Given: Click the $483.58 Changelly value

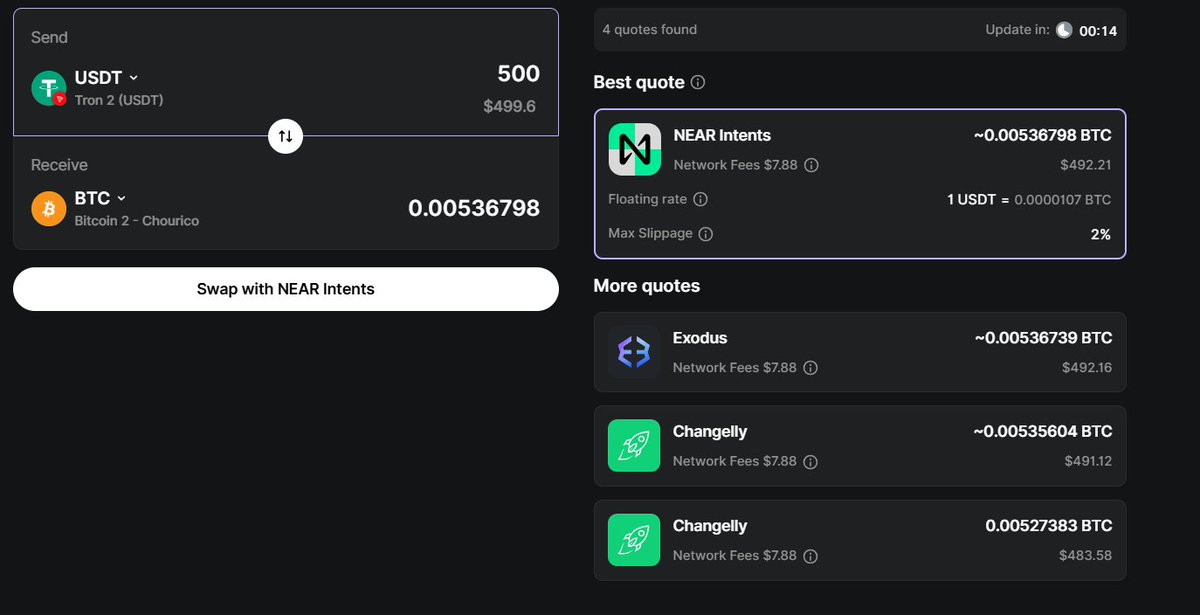Looking at the screenshot, I should coord(1087,555).
